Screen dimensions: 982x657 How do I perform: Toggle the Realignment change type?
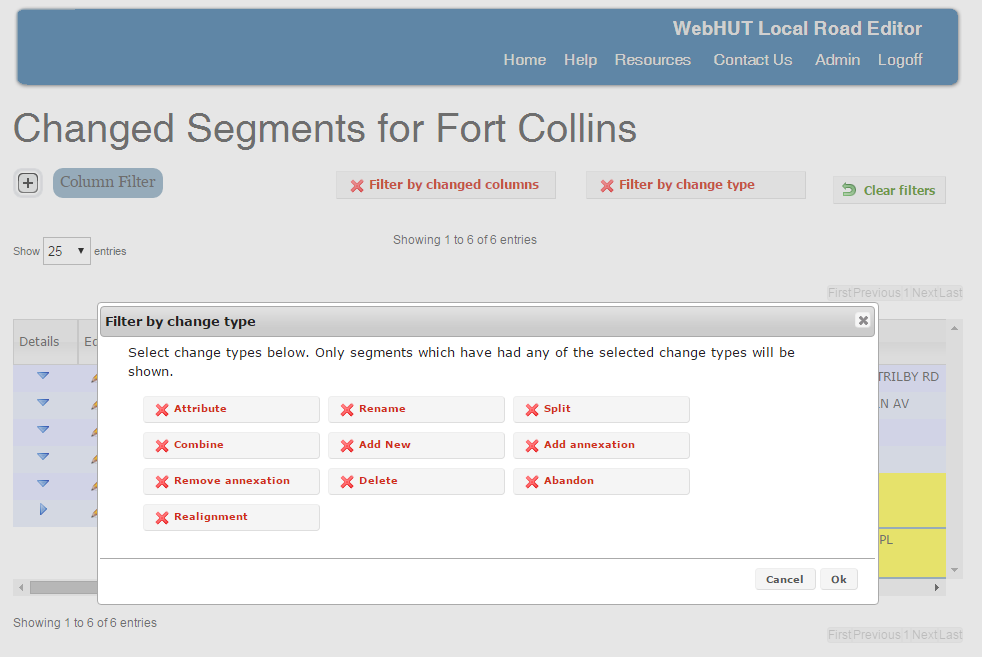[231, 517]
